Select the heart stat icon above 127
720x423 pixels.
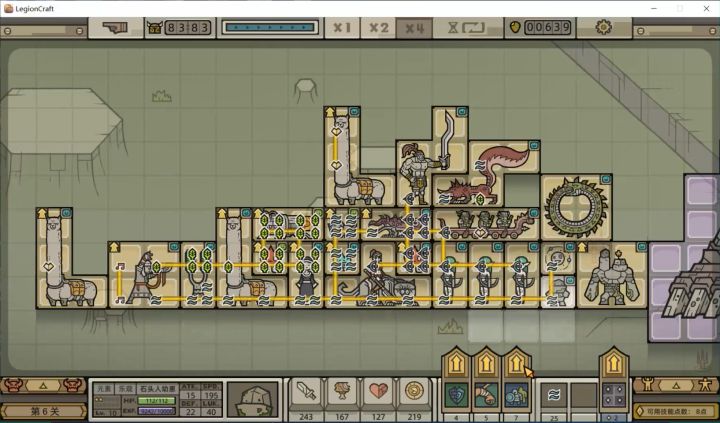tap(378, 392)
